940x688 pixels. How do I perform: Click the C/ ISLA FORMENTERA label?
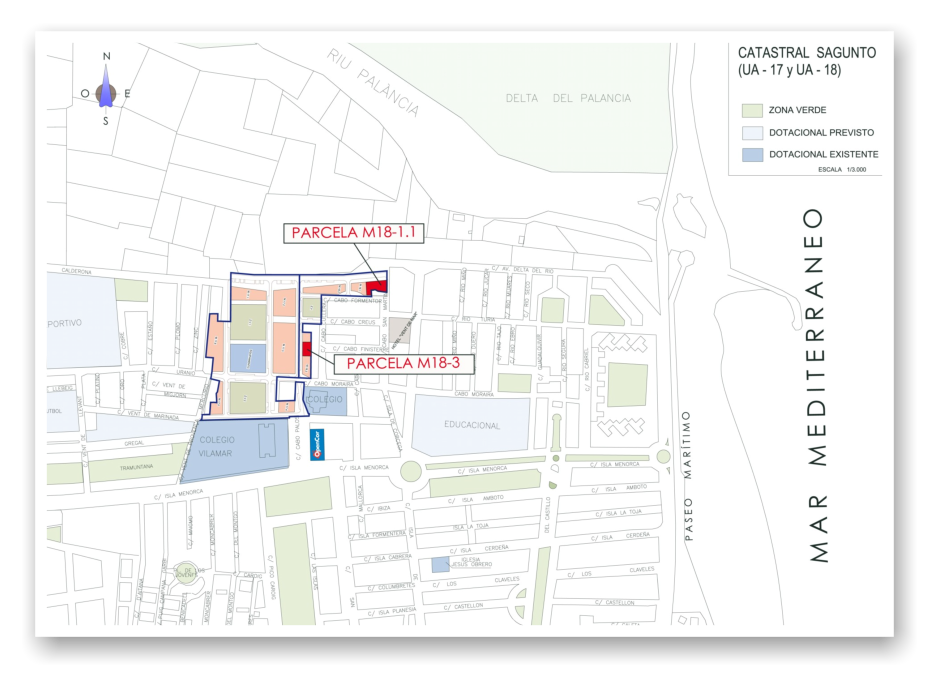[378, 535]
